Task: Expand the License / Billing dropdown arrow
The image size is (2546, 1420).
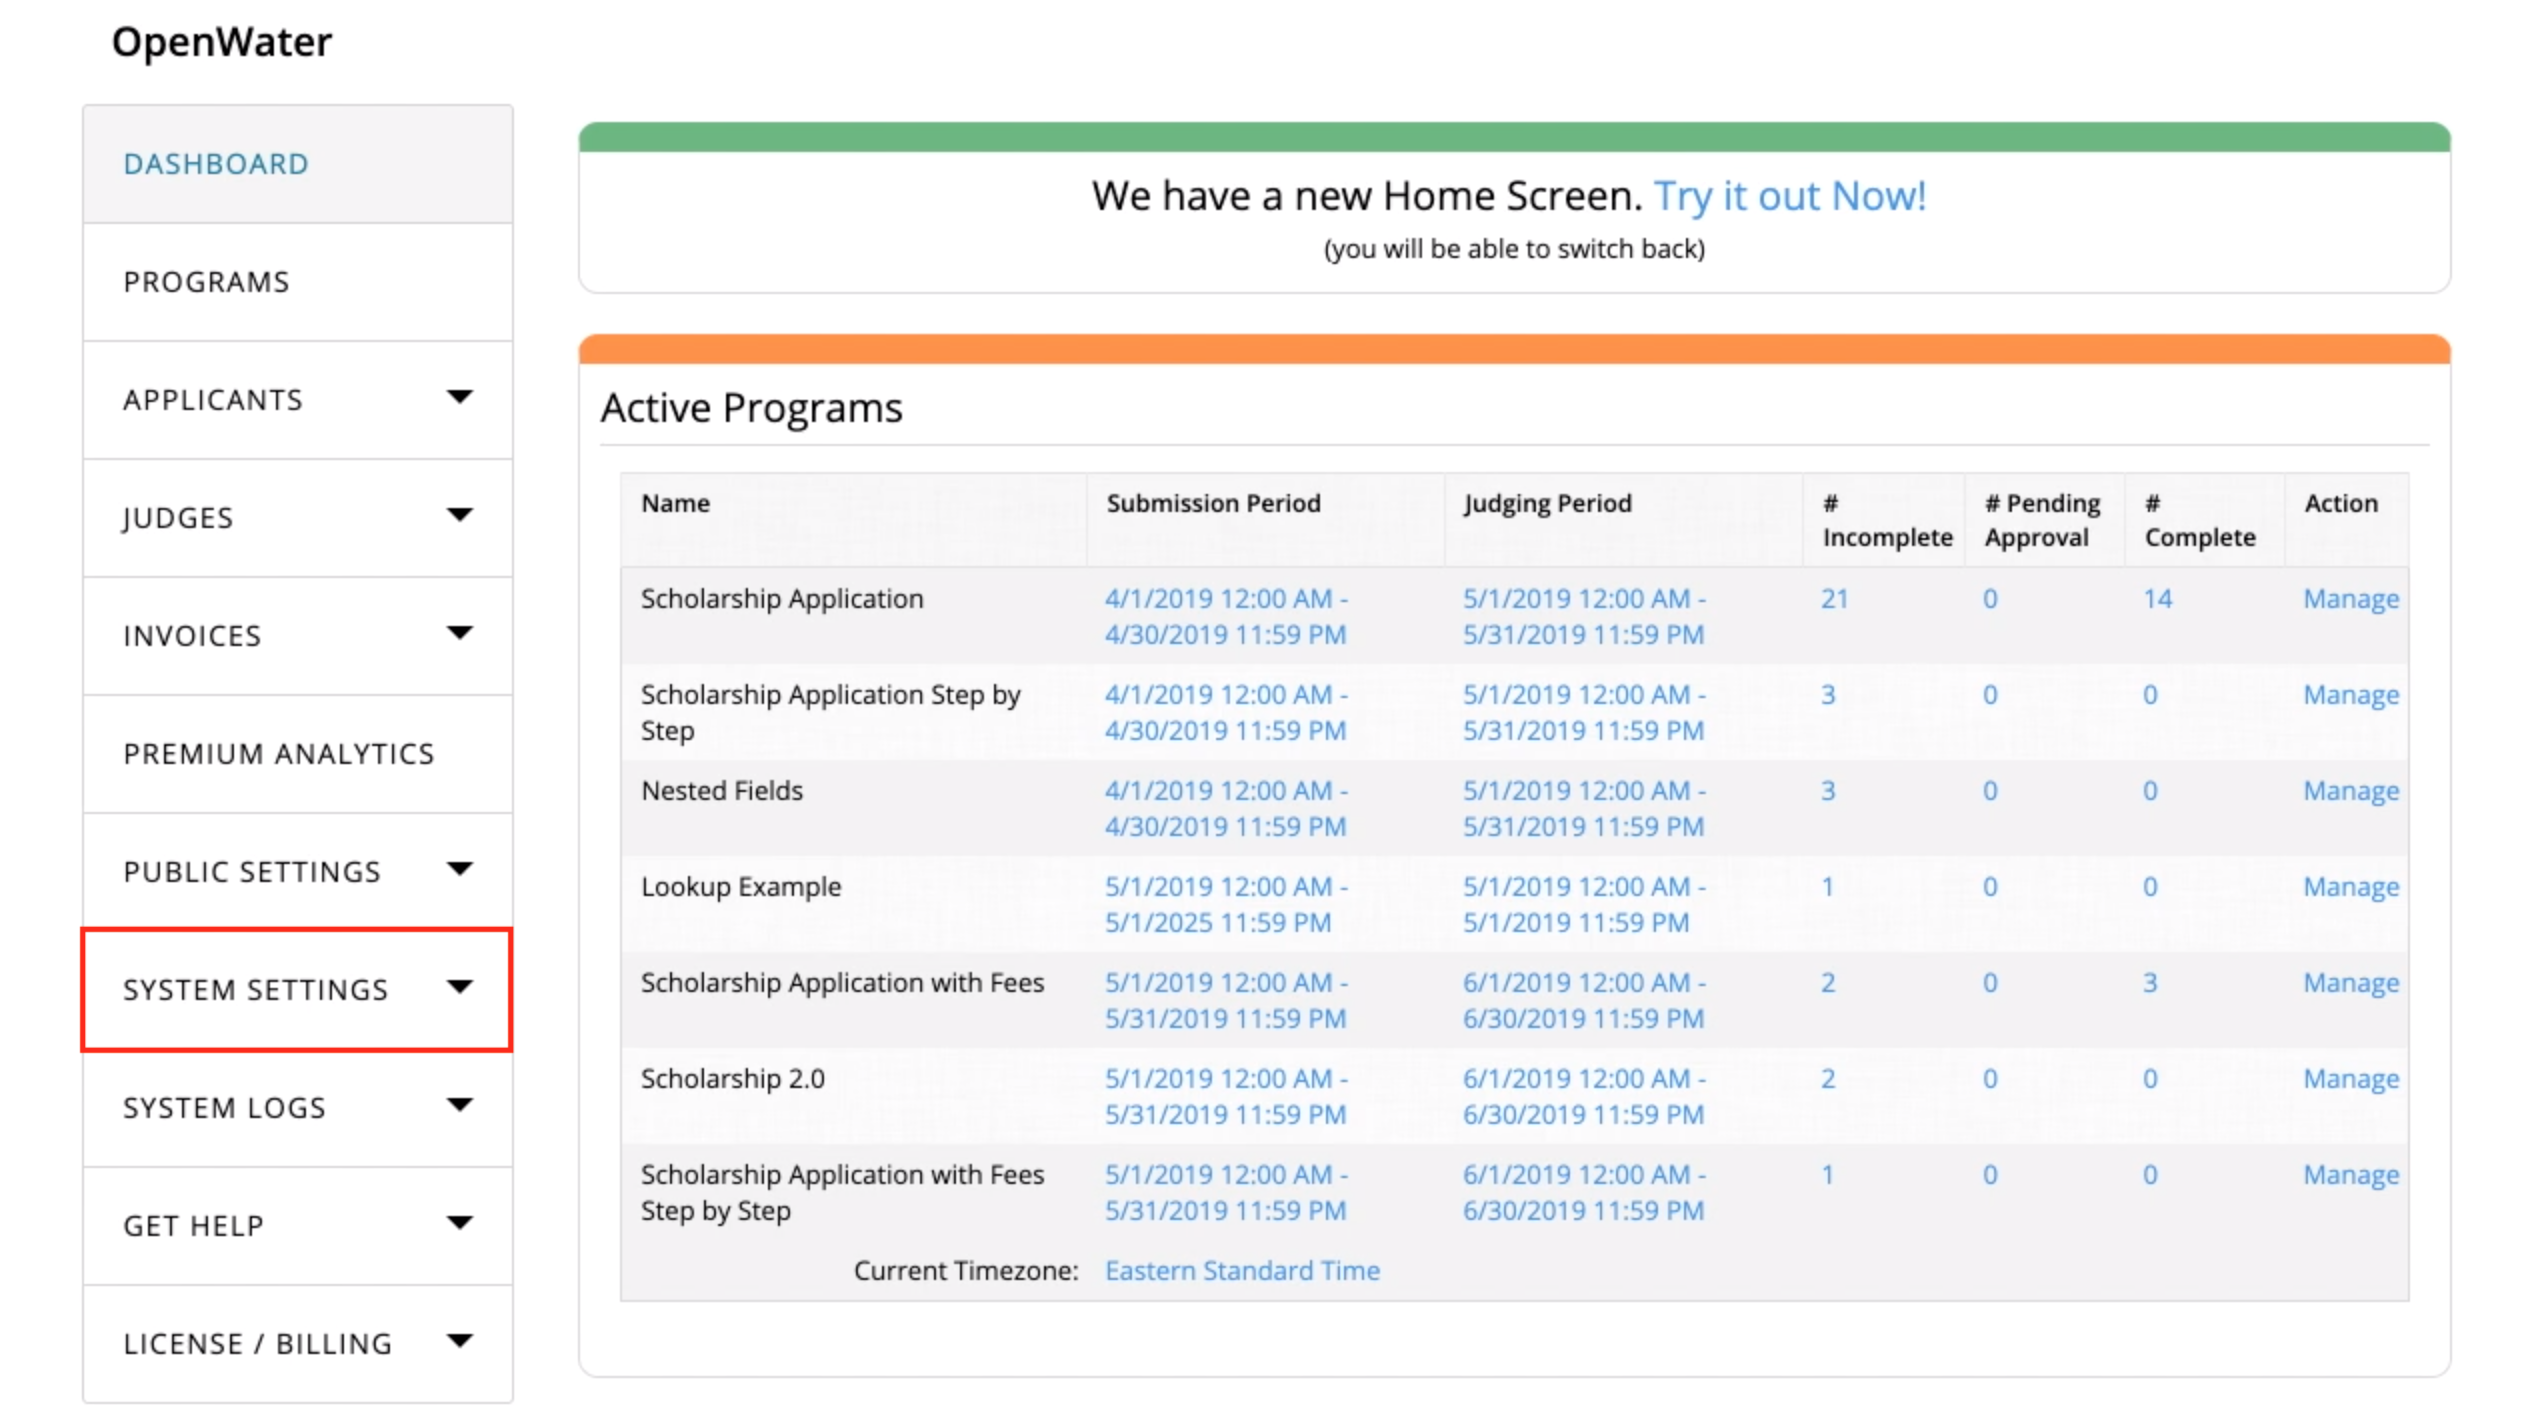Action: 460,1341
